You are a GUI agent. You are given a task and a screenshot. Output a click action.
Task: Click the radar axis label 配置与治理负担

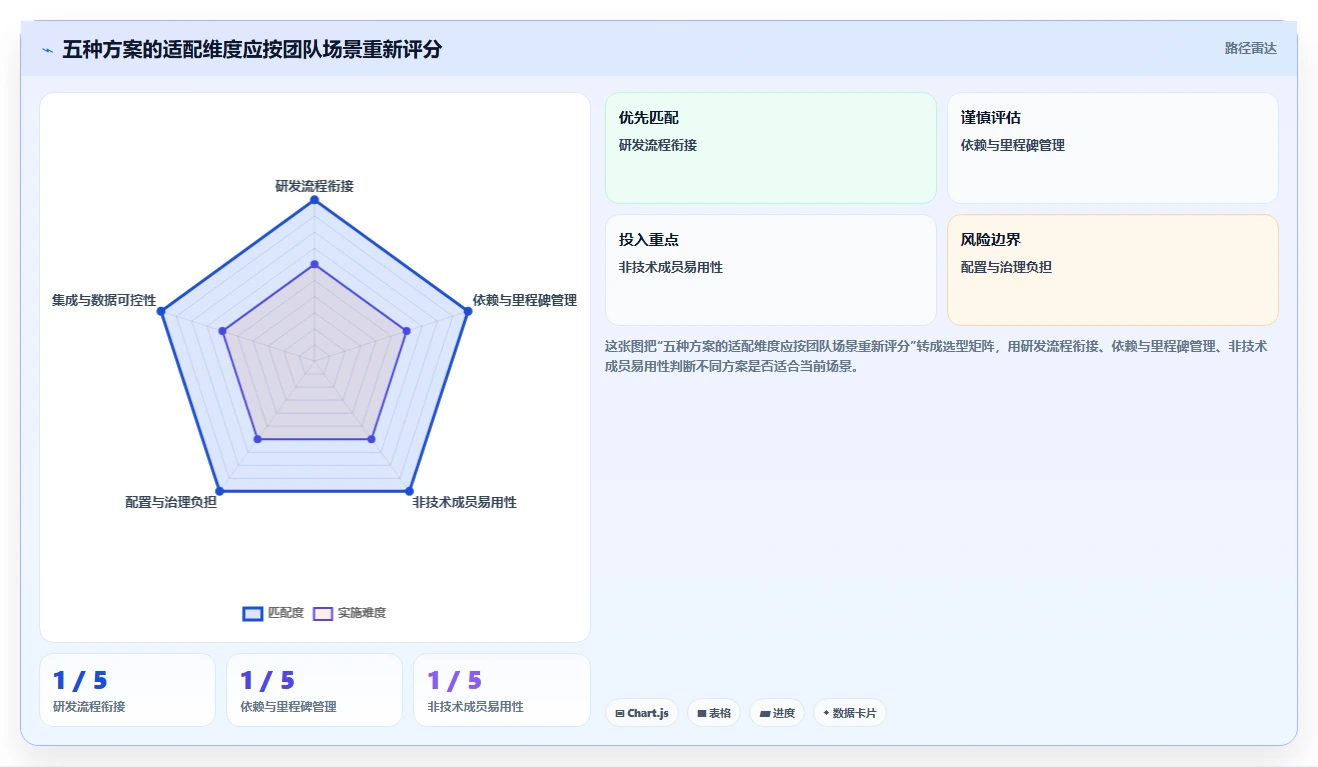[171, 502]
